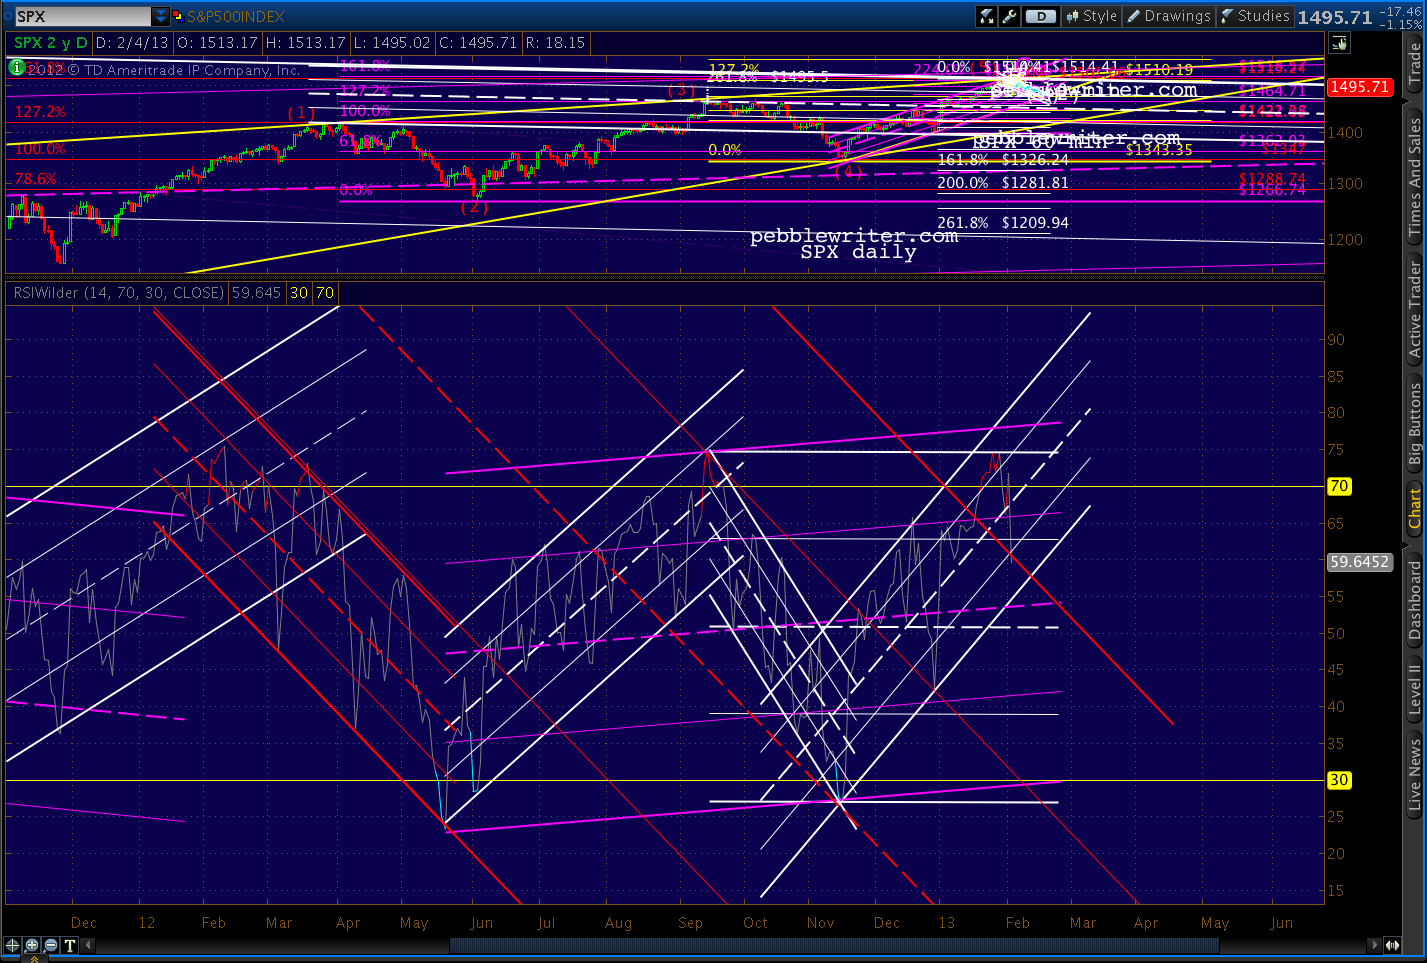Open chart settings wrench icon
Screen dimensions: 1427x963
coord(1009,16)
